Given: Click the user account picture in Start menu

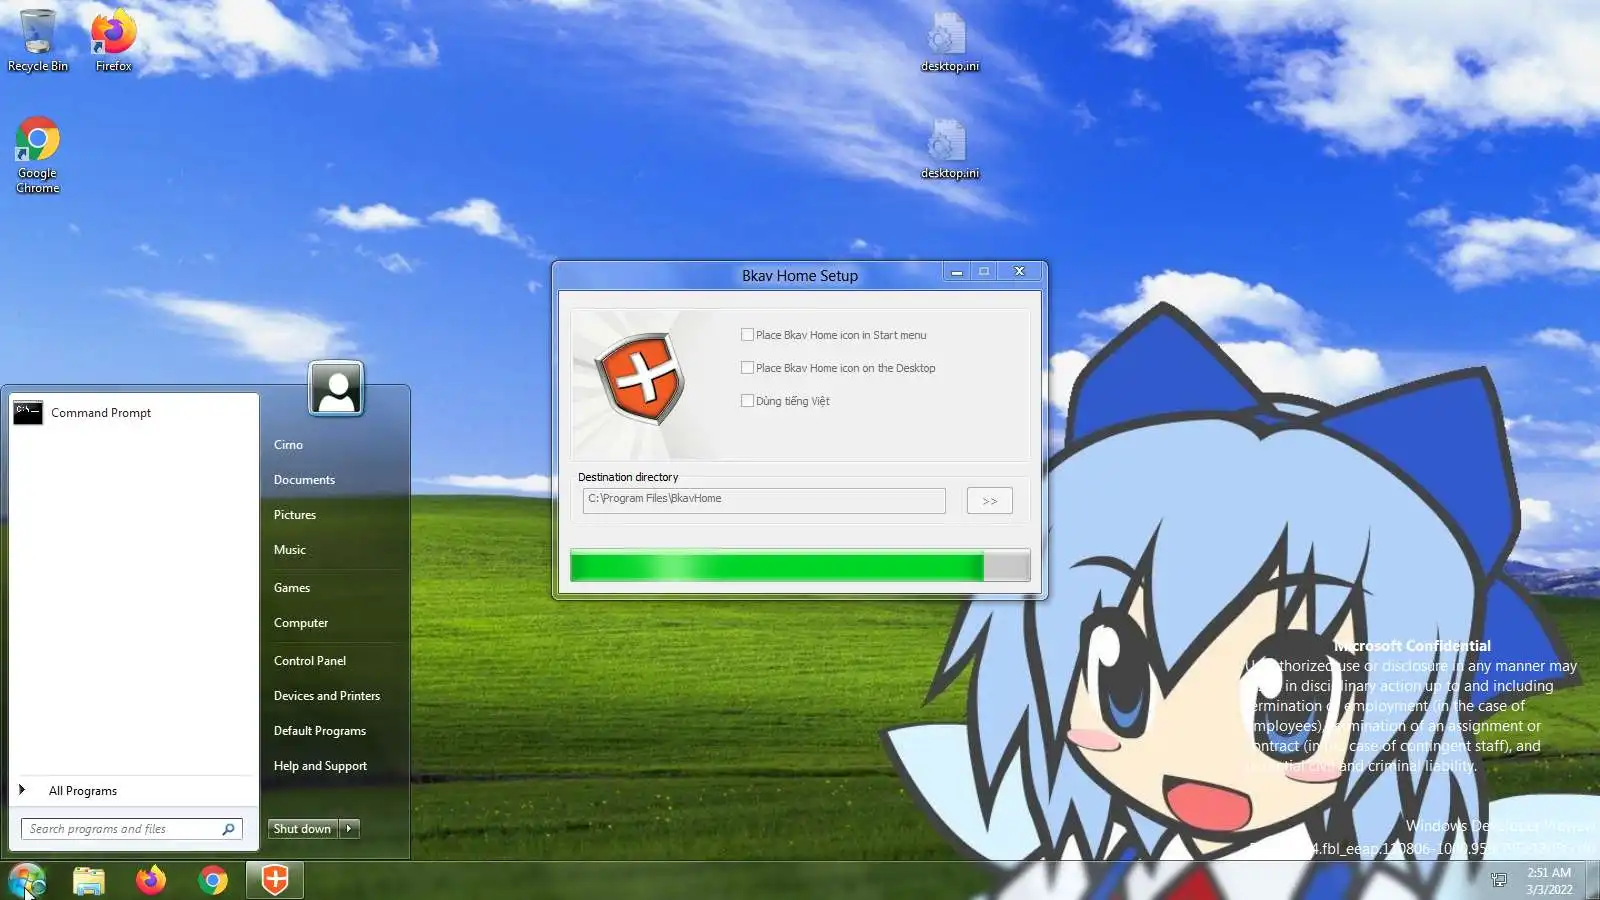Looking at the screenshot, I should tap(336, 388).
